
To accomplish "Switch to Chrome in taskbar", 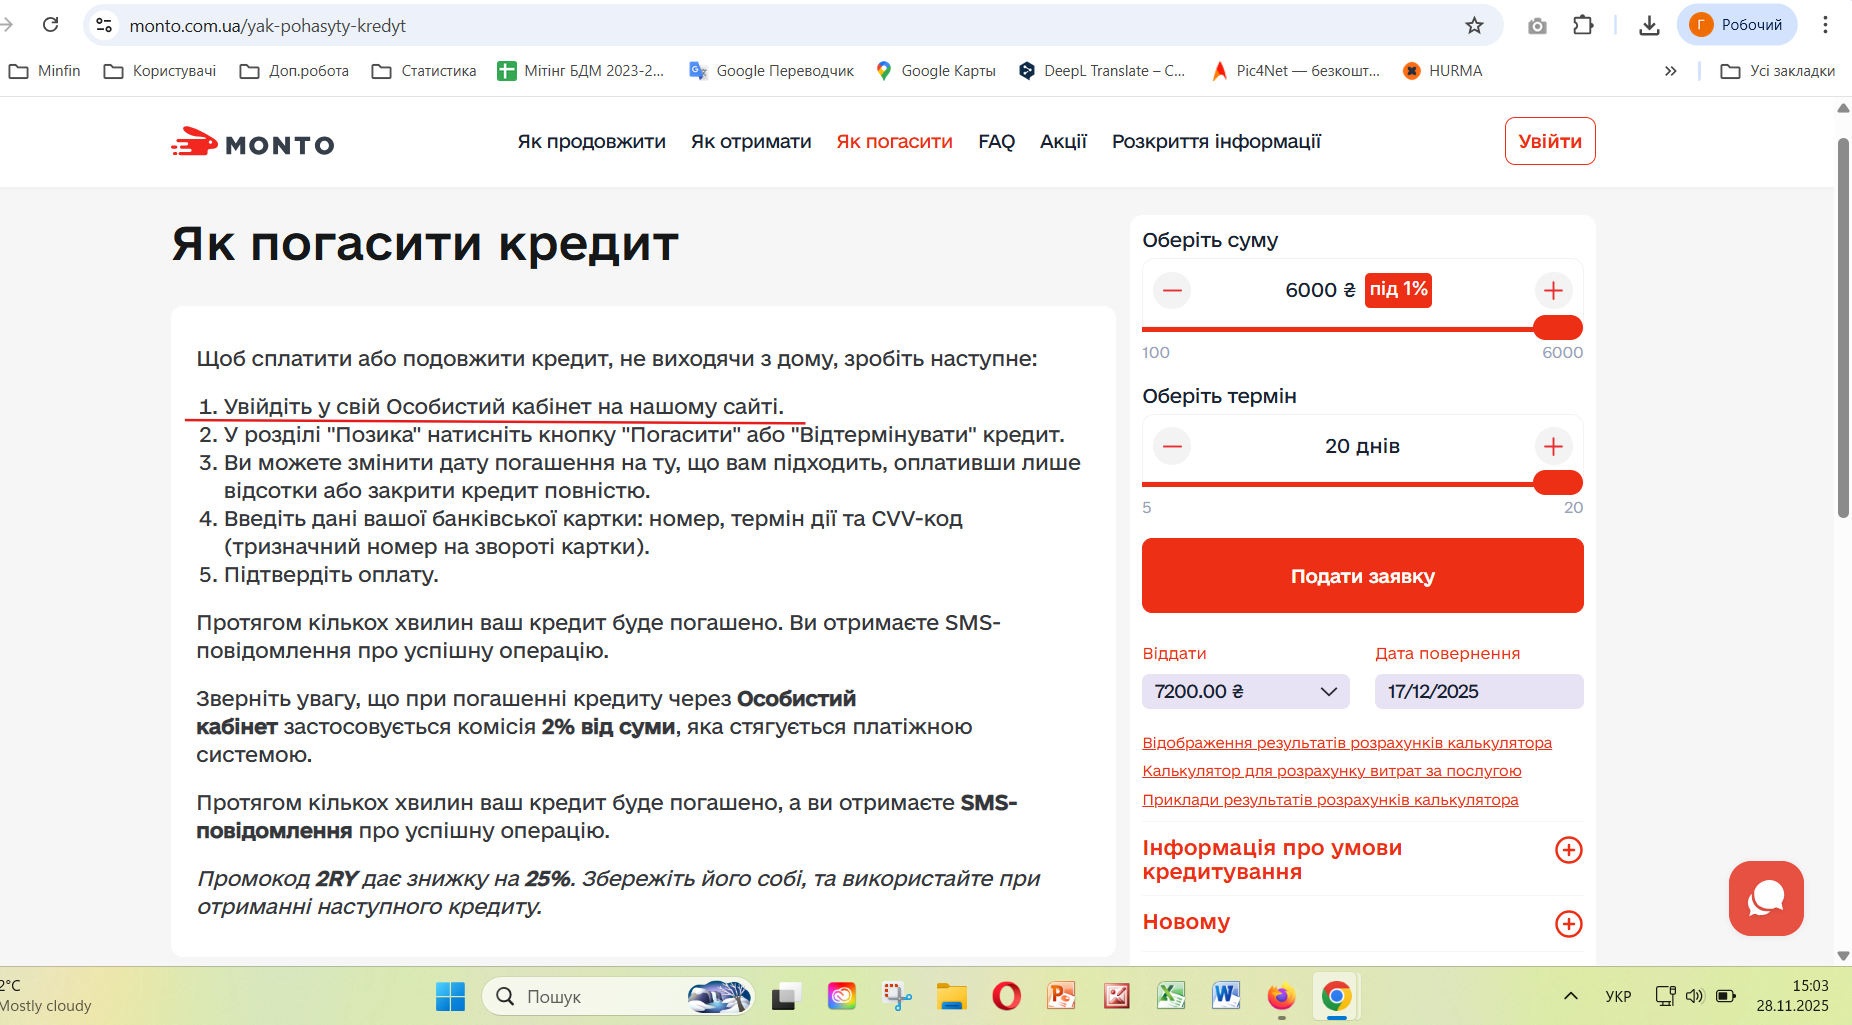I will click(x=1336, y=996).
